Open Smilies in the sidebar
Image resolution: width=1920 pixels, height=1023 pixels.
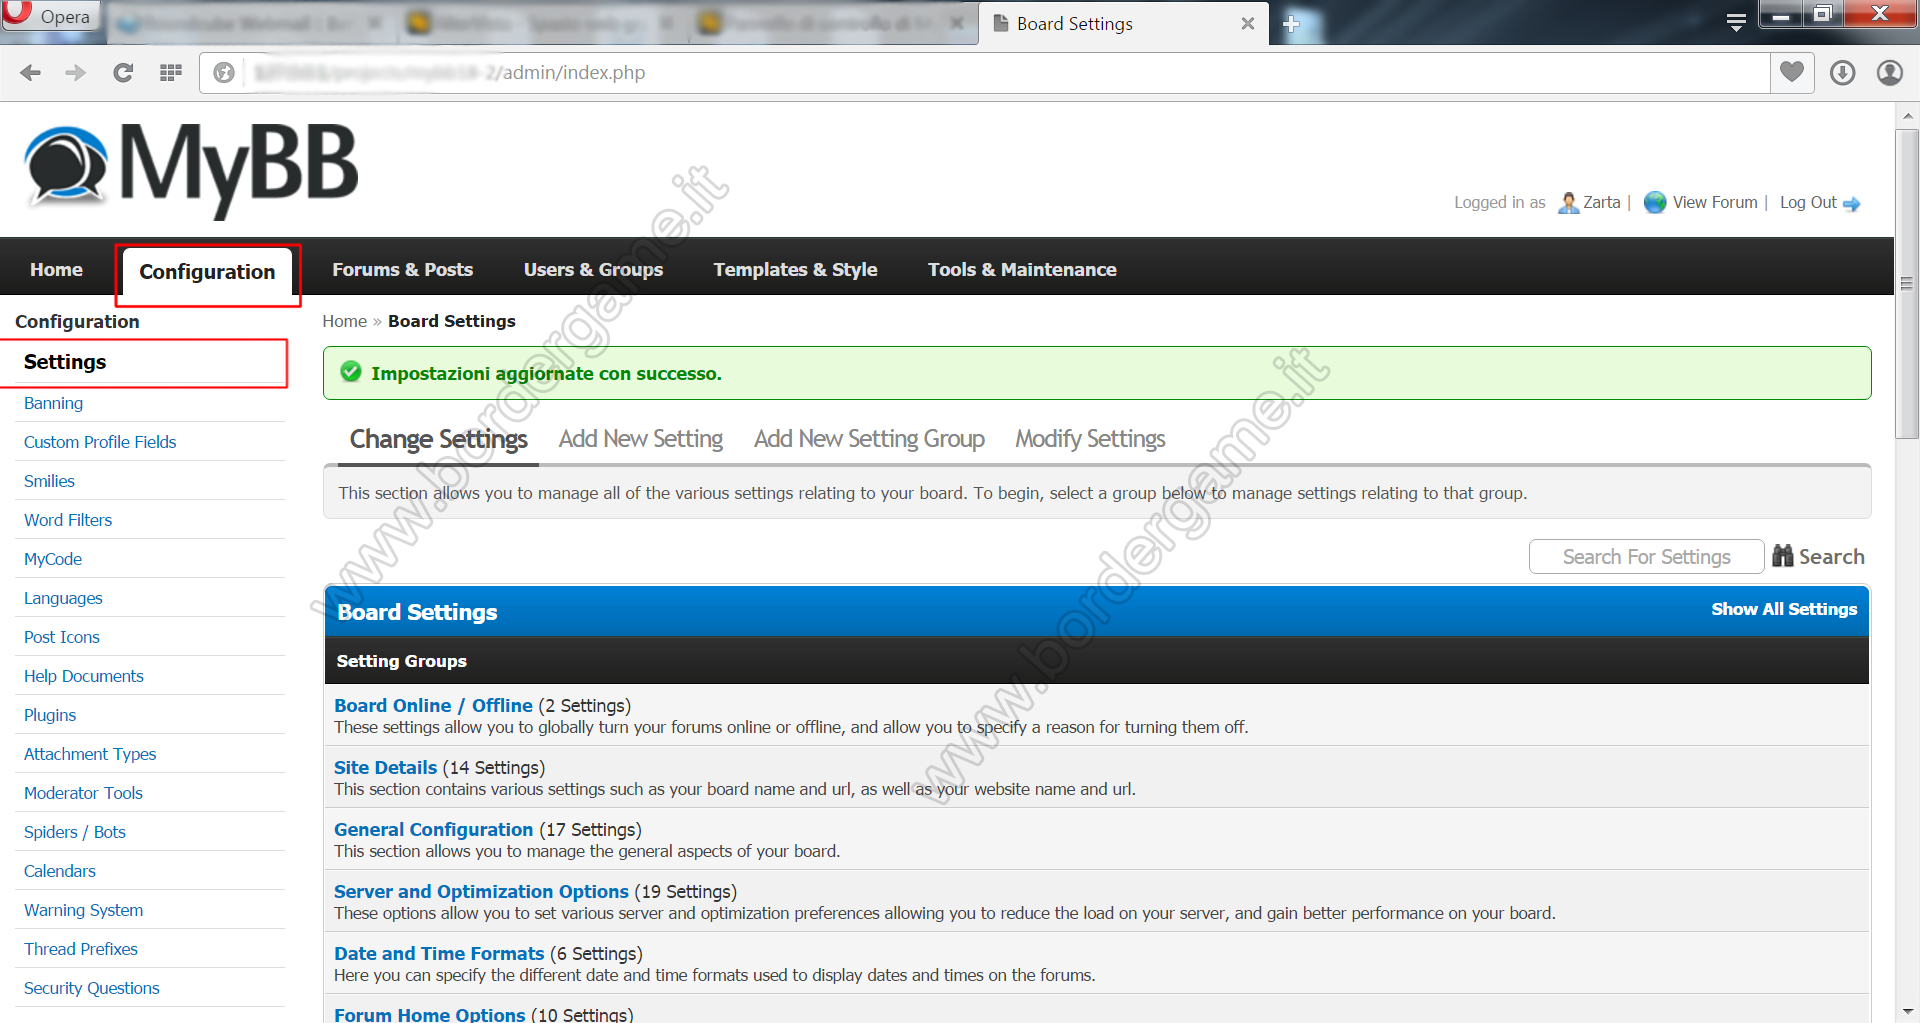click(49, 481)
